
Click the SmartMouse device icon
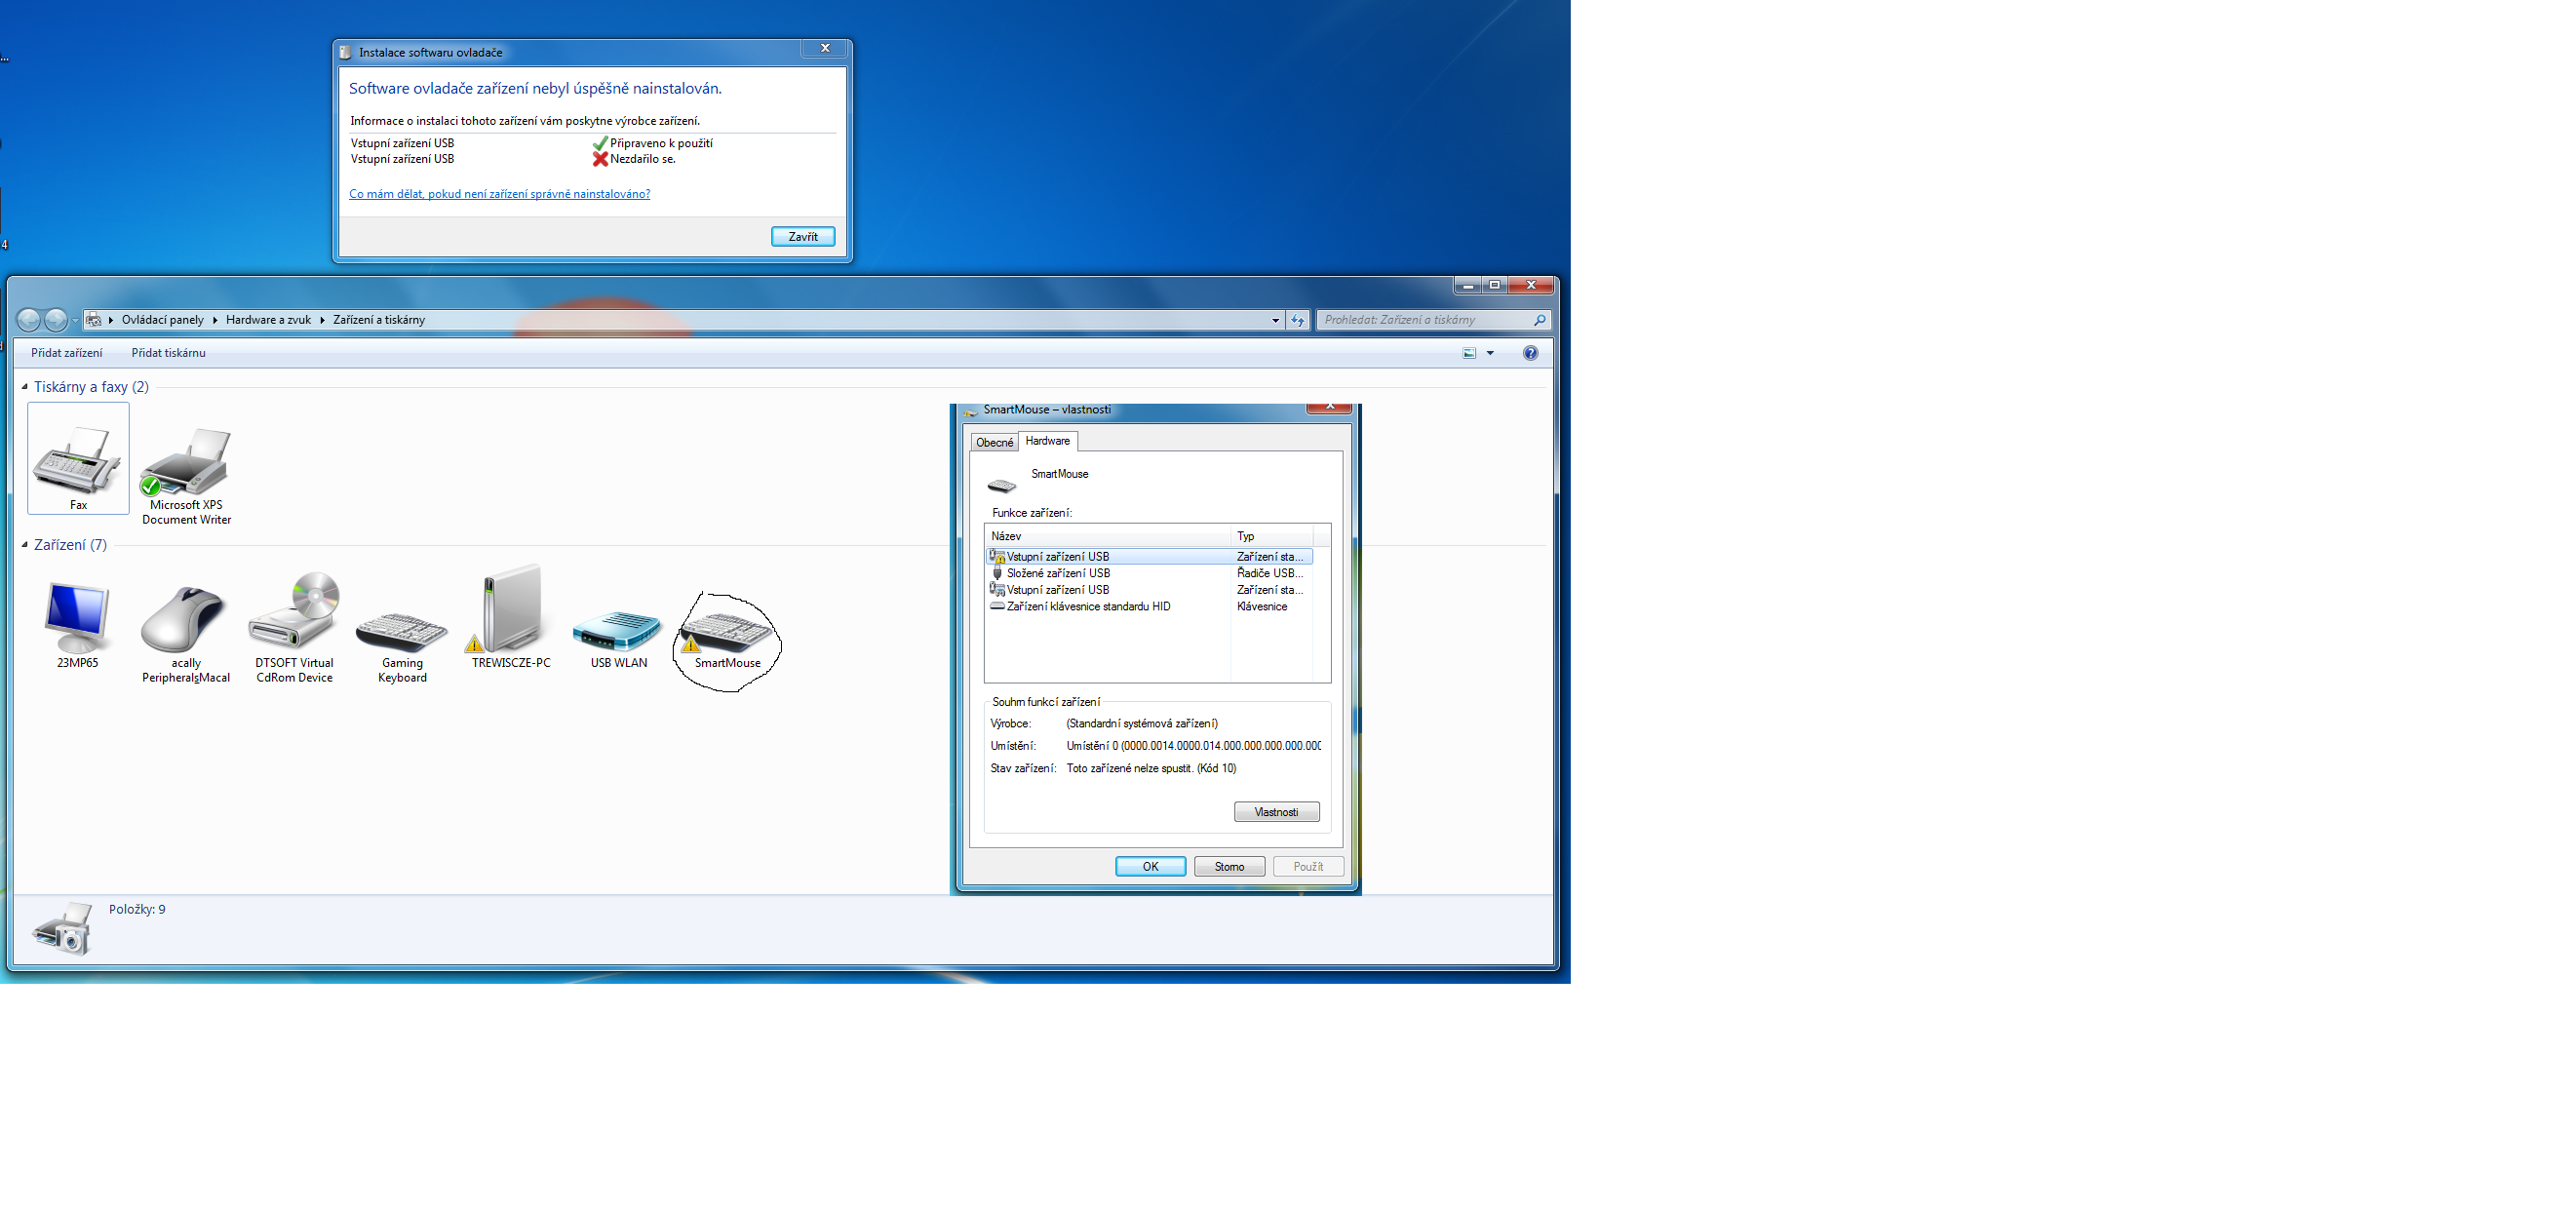click(727, 630)
